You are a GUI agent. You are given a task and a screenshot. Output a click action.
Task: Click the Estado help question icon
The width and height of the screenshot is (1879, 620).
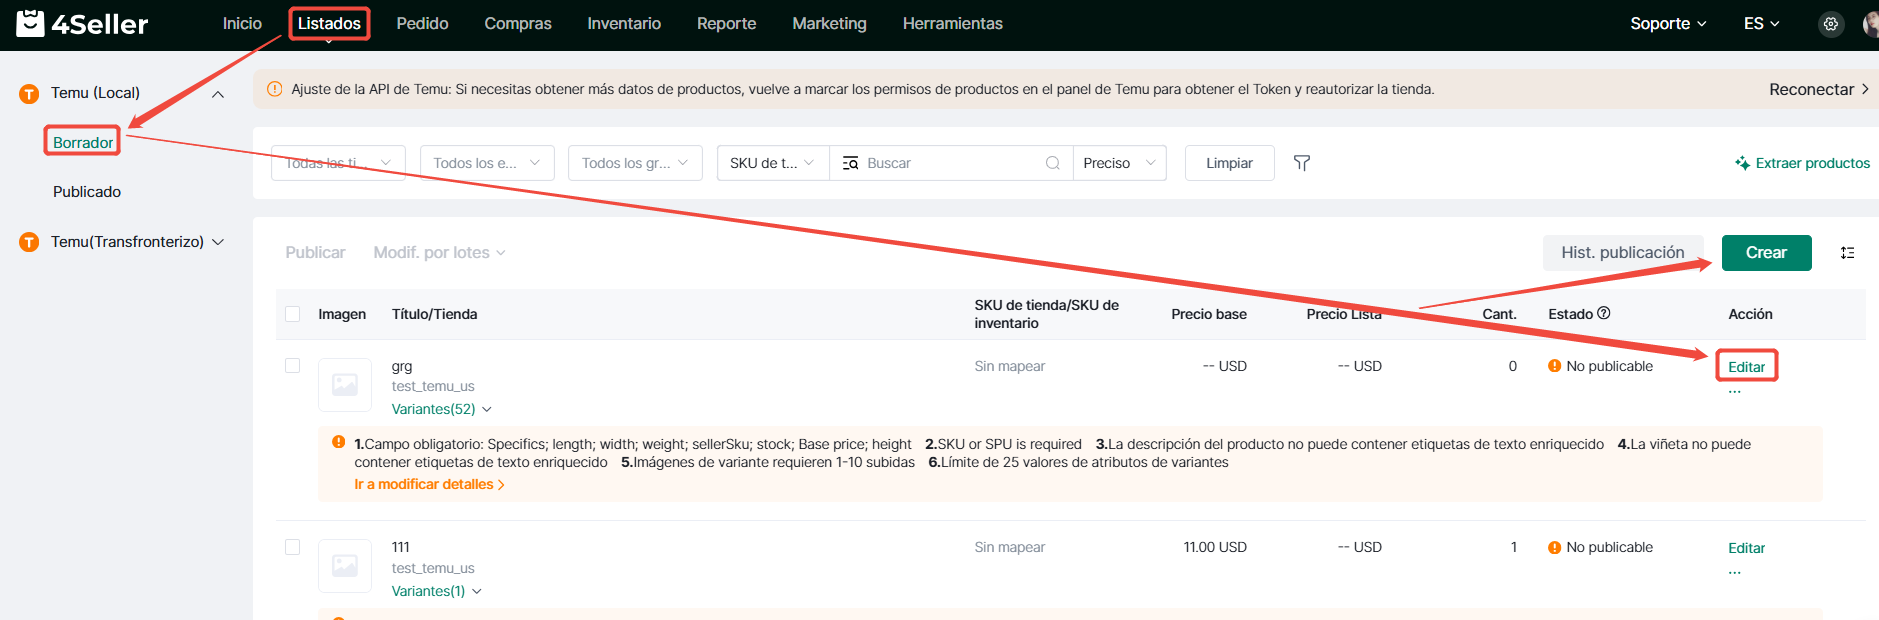point(1604,313)
